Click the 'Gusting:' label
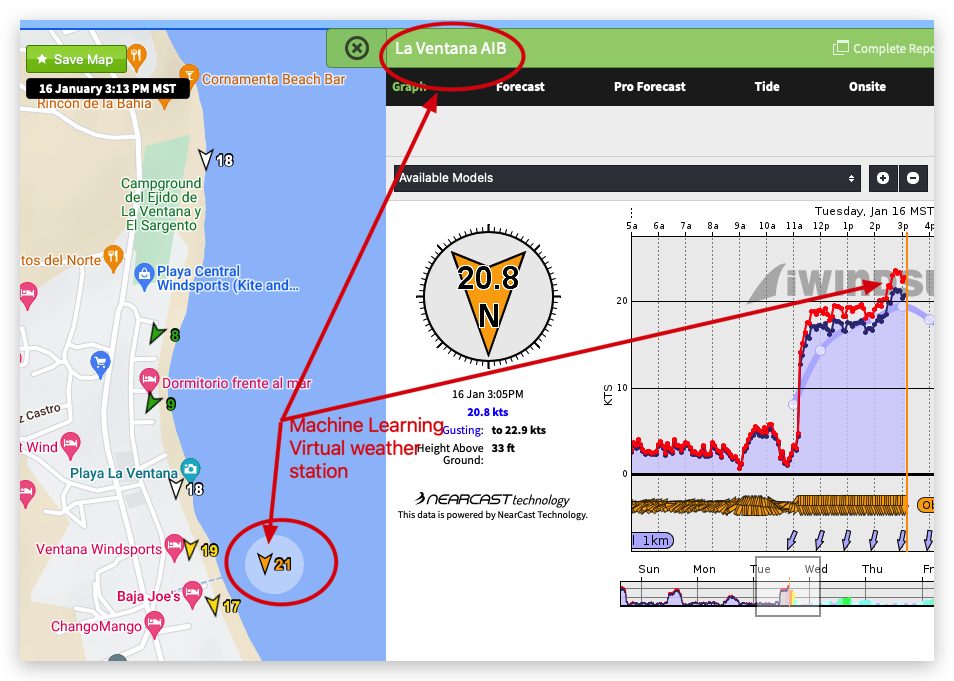This screenshot has height=681, width=954. pos(462,430)
